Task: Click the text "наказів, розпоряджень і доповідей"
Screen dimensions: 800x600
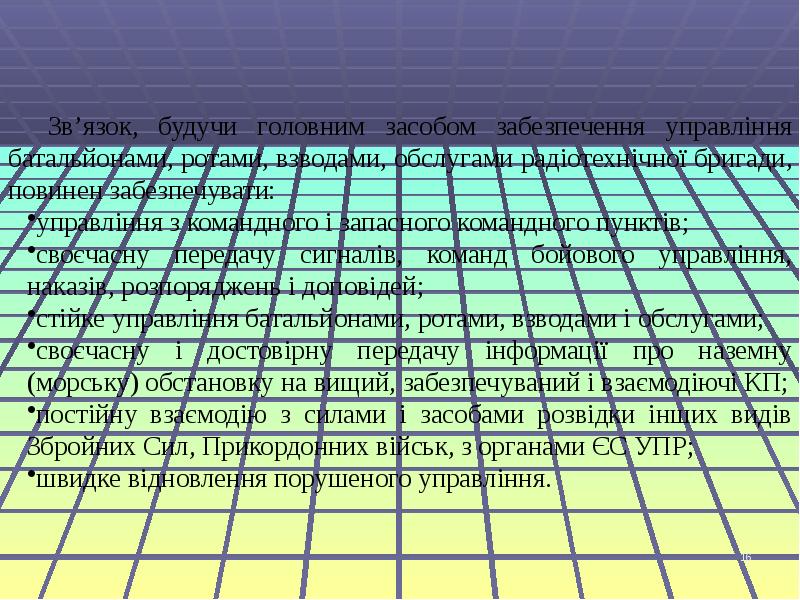Action: coord(224,288)
